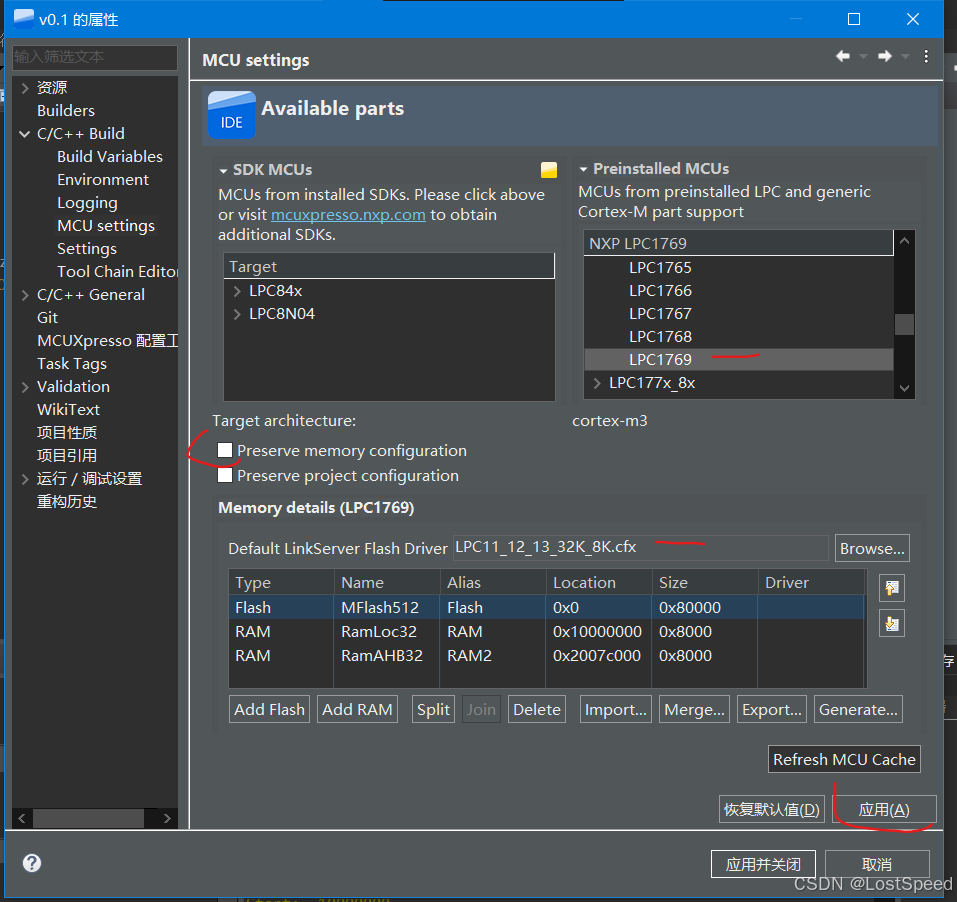Click the Browse... button
The width and height of the screenshot is (957, 902).
[872, 548]
